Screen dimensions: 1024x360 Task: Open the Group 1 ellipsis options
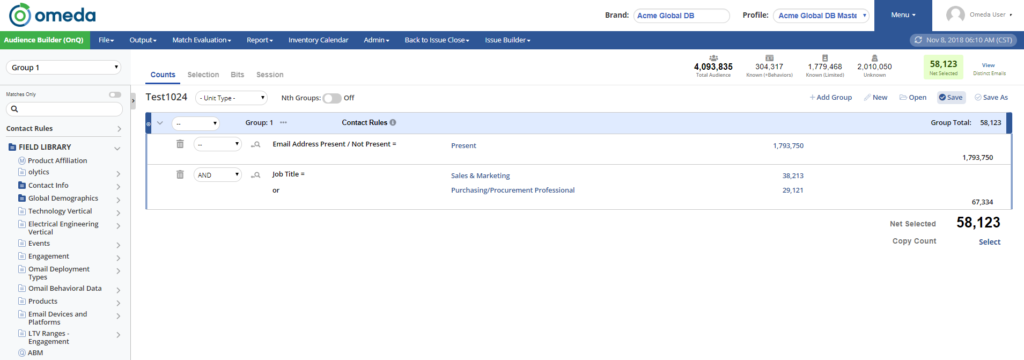tap(283, 122)
